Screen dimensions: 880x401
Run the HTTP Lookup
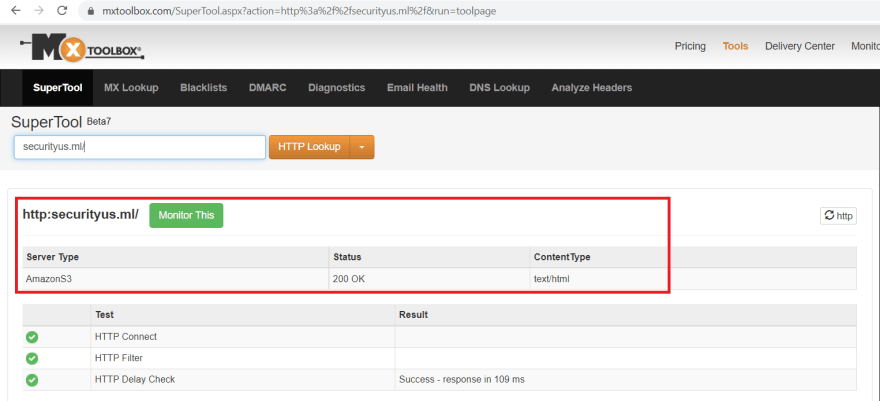pyautogui.click(x=309, y=147)
